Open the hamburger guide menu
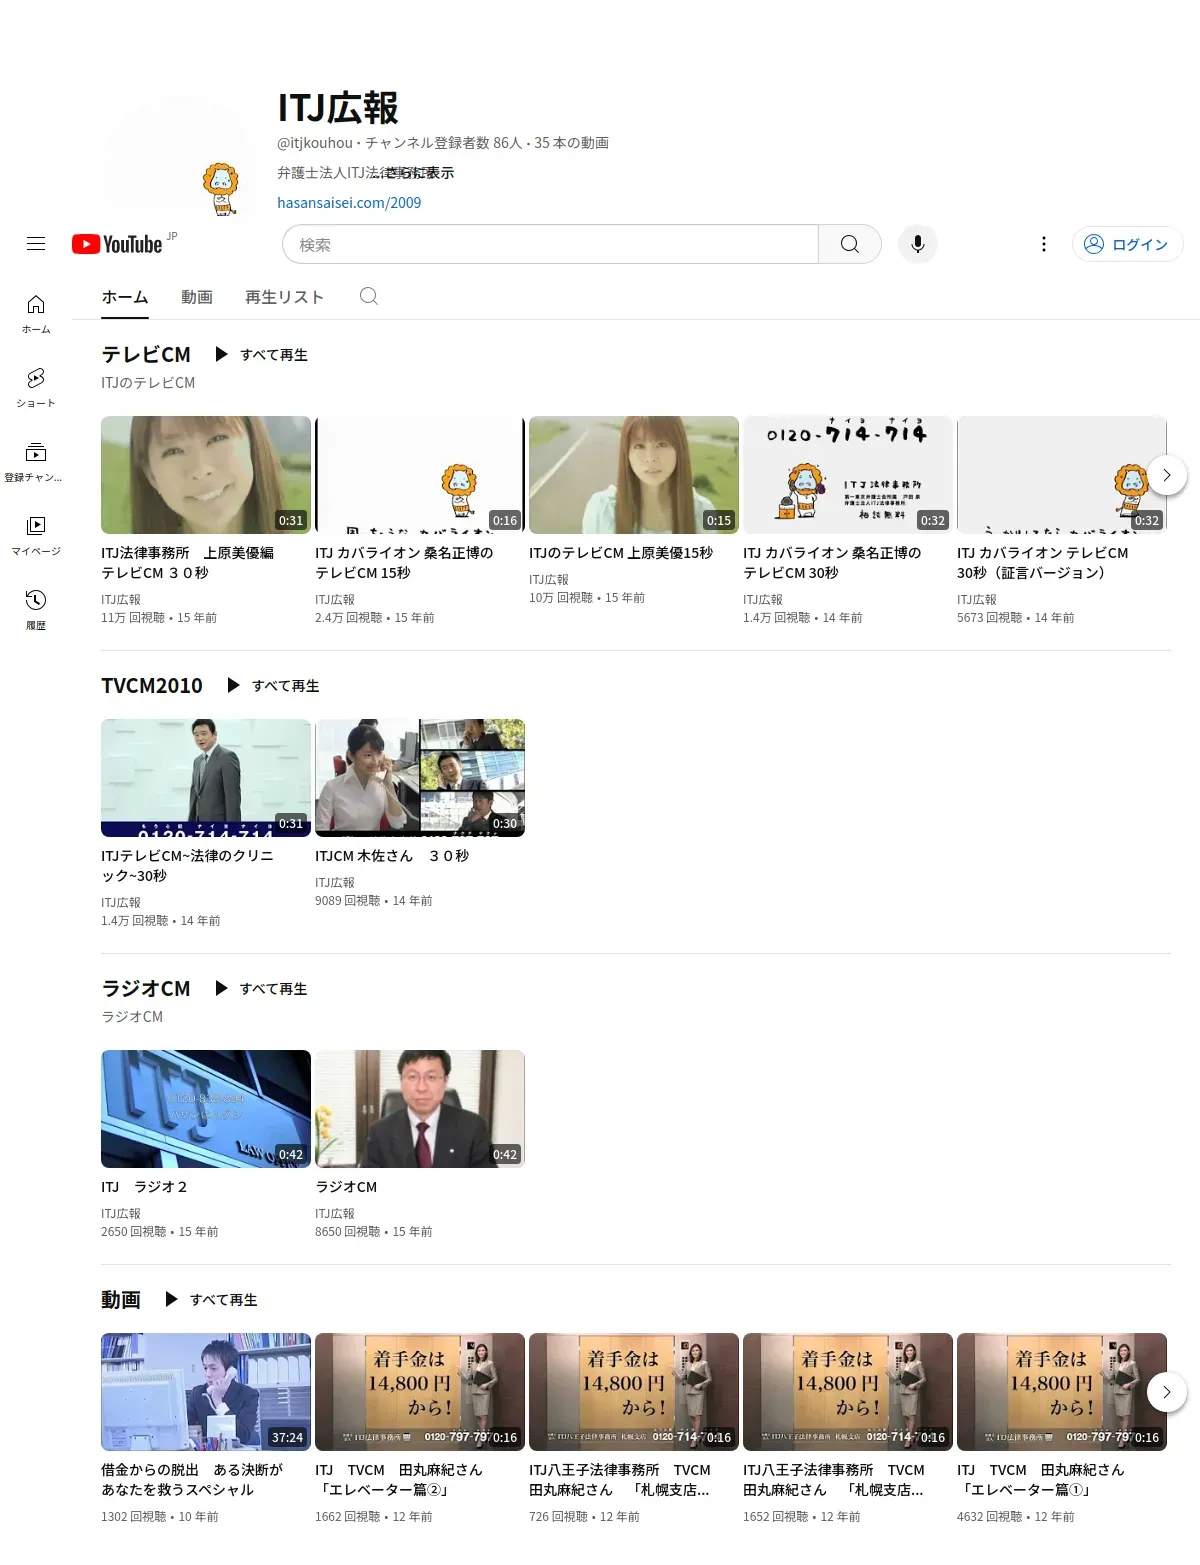Image resolution: width=1200 pixels, height=1565 pixels. click(x=36, y=244)
